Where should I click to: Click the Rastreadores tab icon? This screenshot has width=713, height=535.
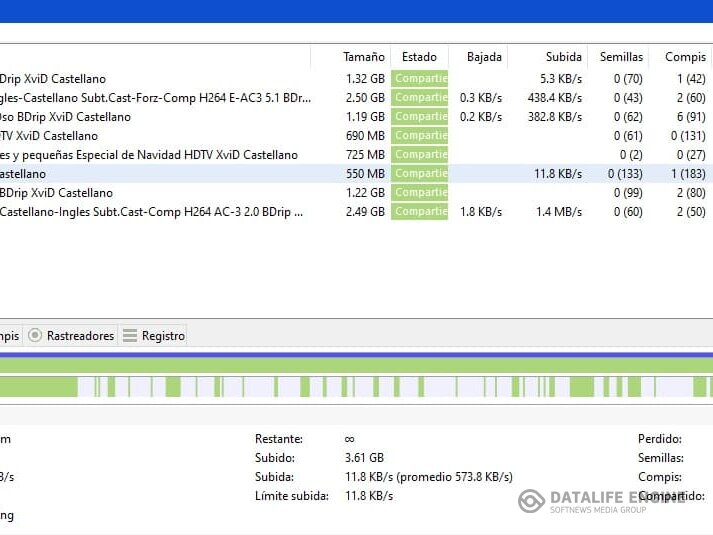(35, 336)
